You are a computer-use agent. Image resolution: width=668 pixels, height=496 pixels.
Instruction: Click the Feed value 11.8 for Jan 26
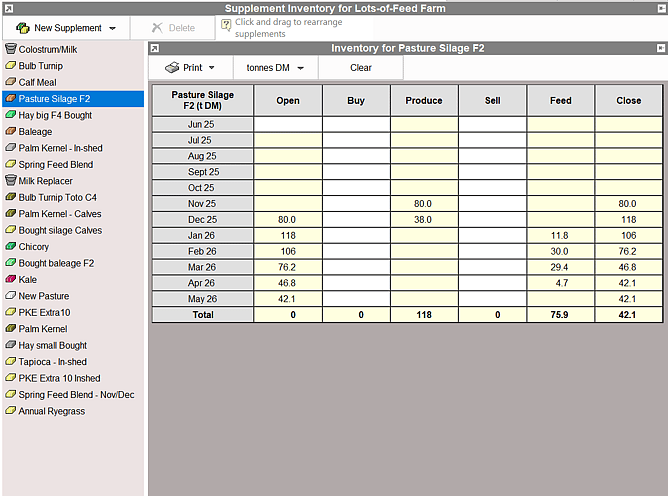tap(561, 235)
